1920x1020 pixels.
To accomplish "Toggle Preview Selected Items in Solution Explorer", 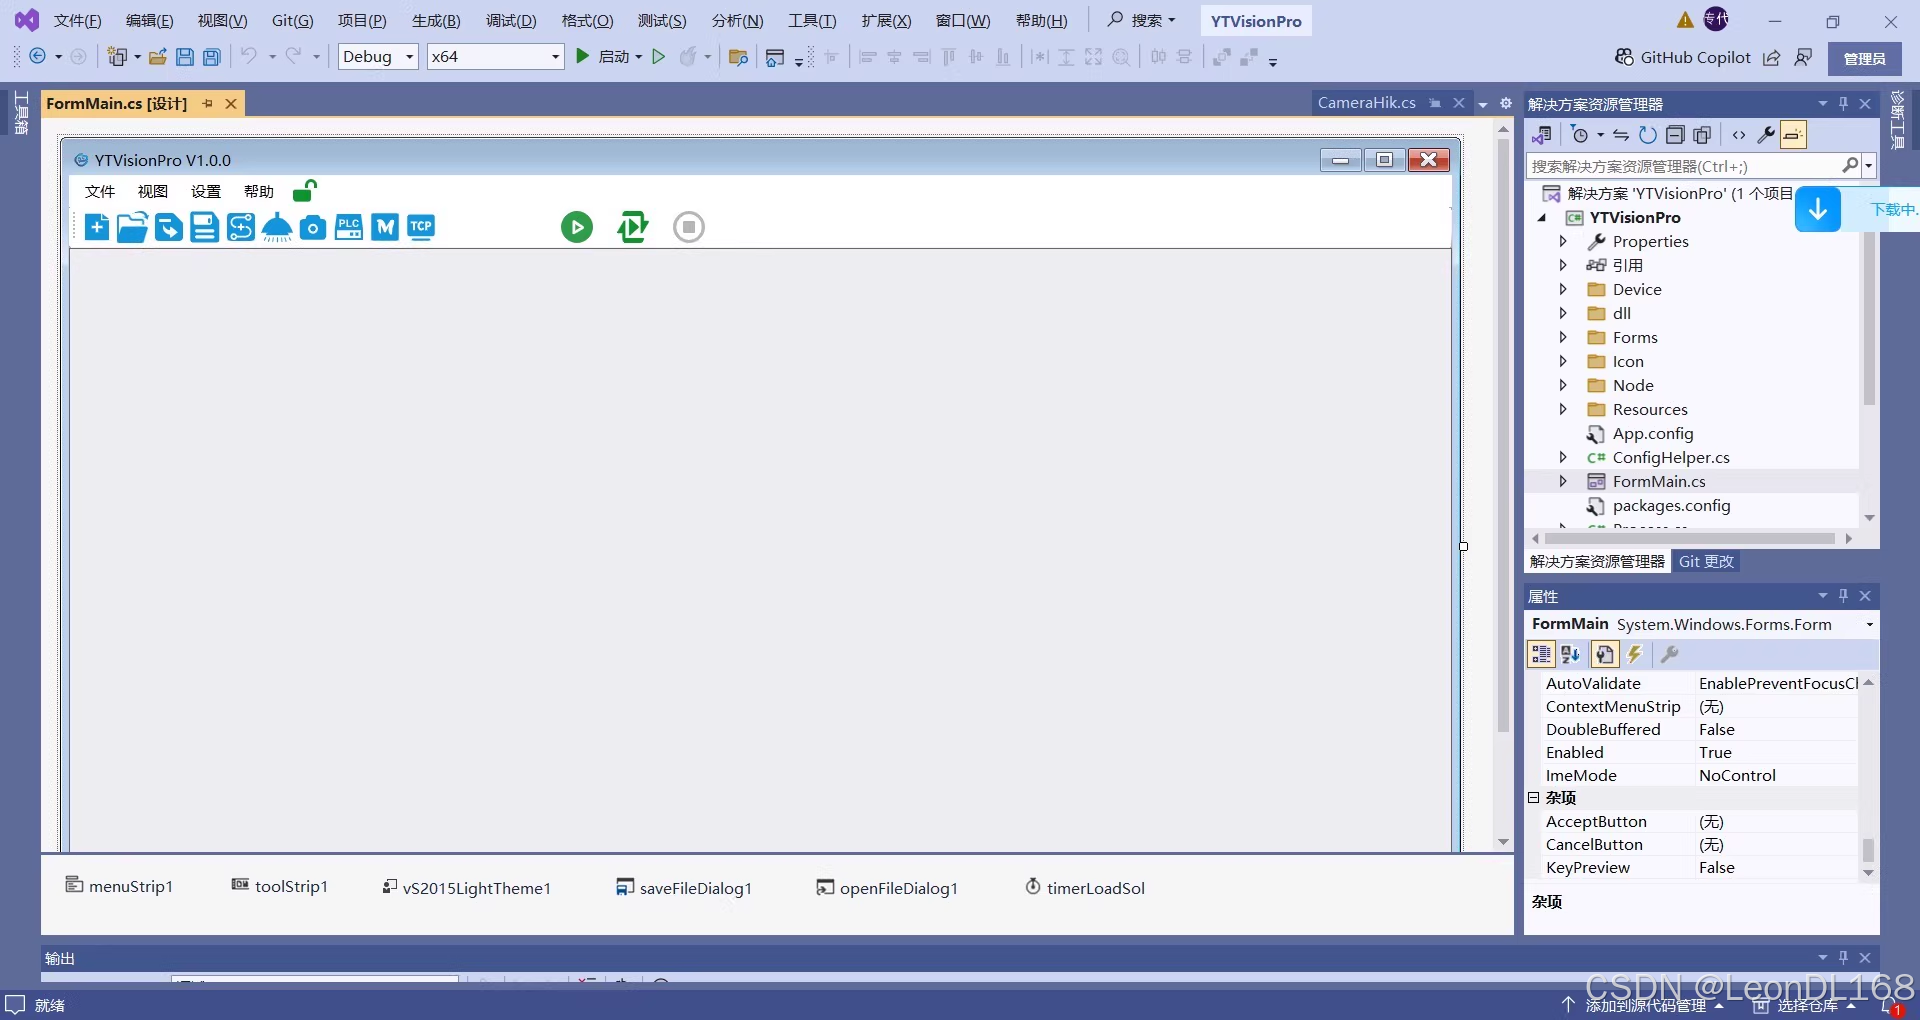I will coord(1793,135).
